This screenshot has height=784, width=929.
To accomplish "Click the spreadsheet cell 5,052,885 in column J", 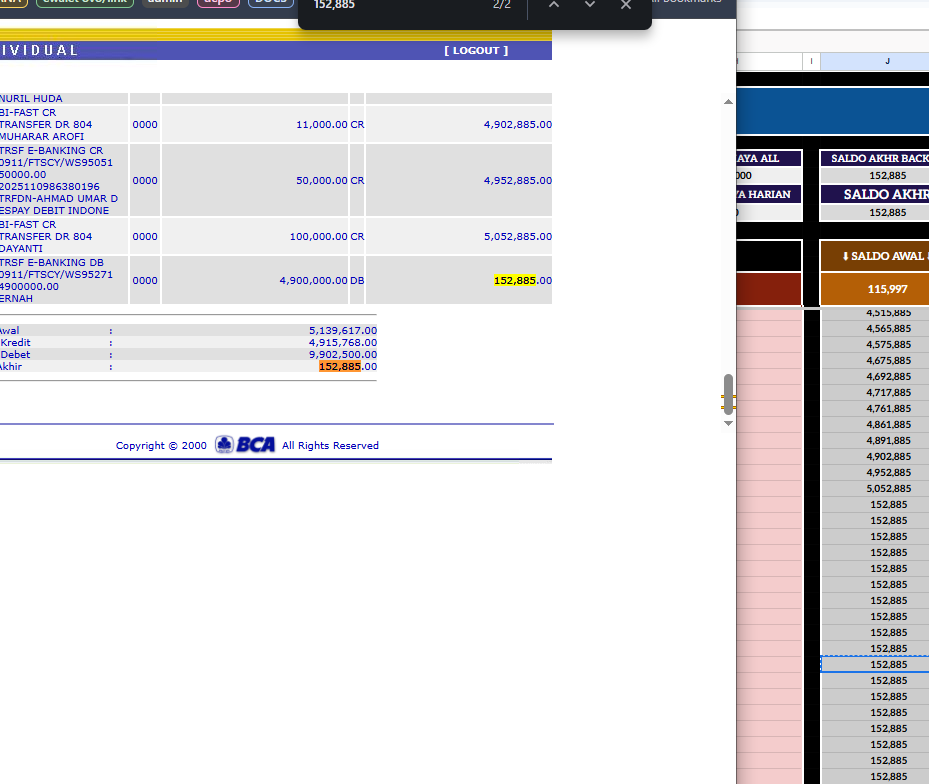I will pos(874,488).
